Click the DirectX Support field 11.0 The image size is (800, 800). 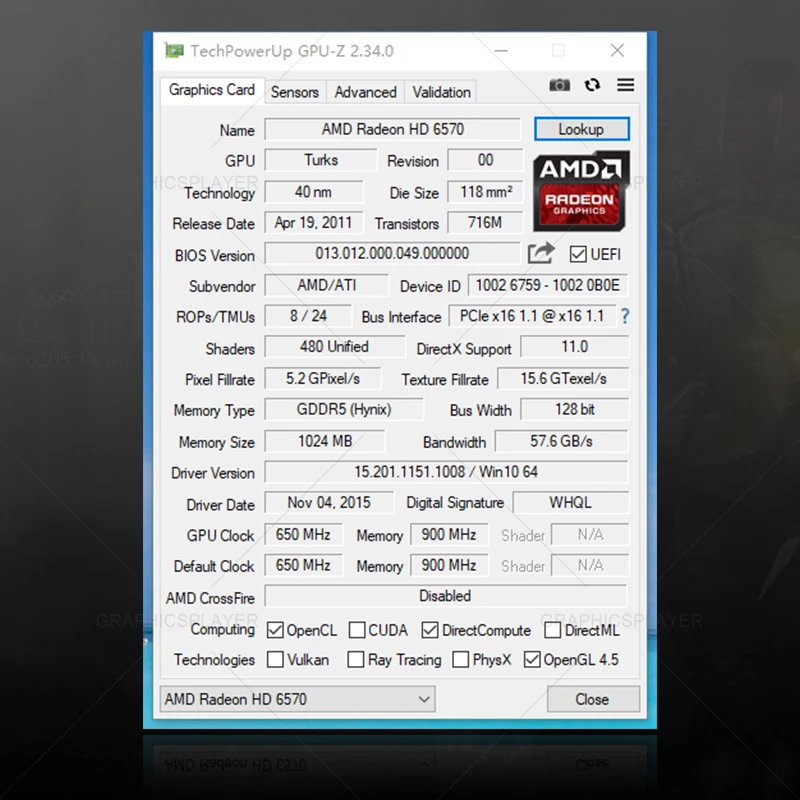click(574, 347)
